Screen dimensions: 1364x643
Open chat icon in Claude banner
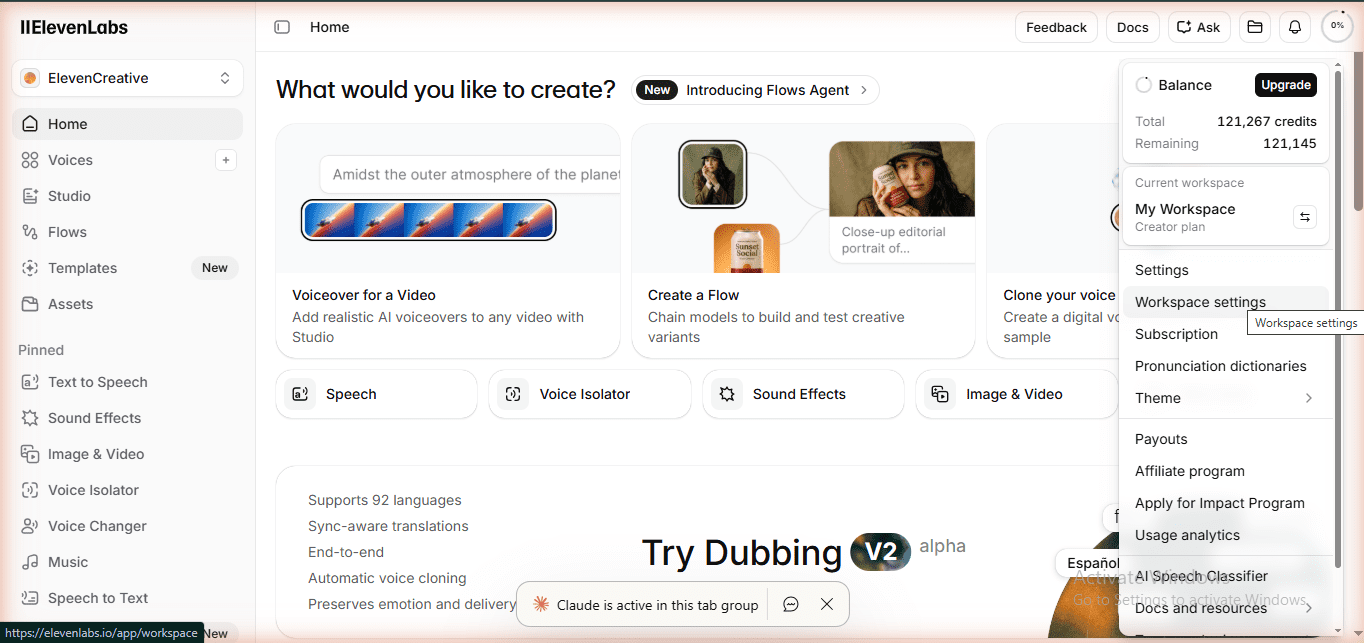pos(791,604)
